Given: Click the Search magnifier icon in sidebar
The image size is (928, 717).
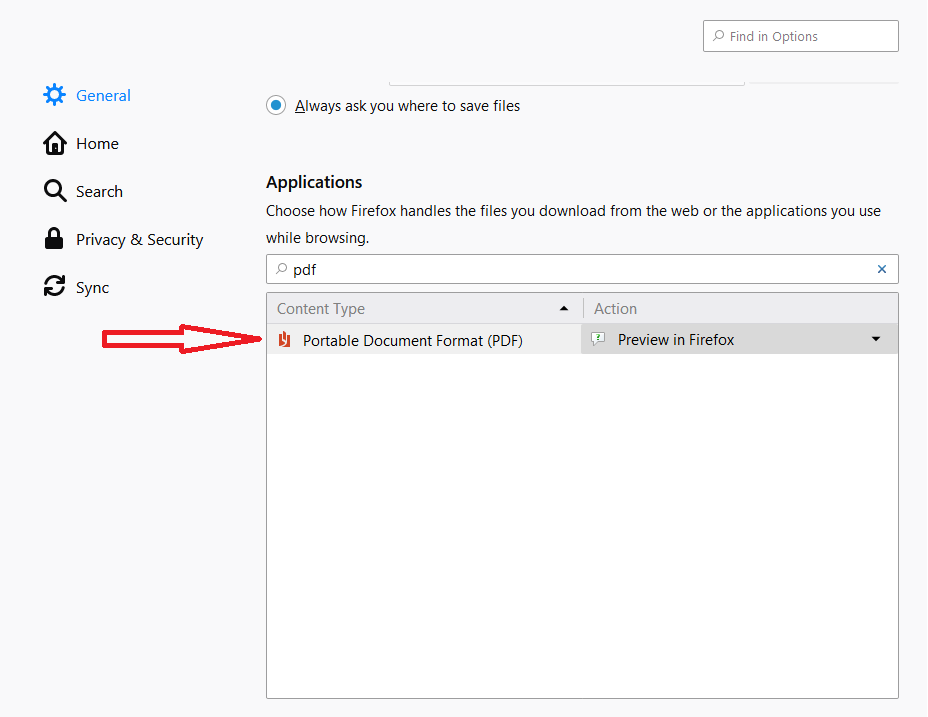Looking at the screenshot, I should coord(55,191).
